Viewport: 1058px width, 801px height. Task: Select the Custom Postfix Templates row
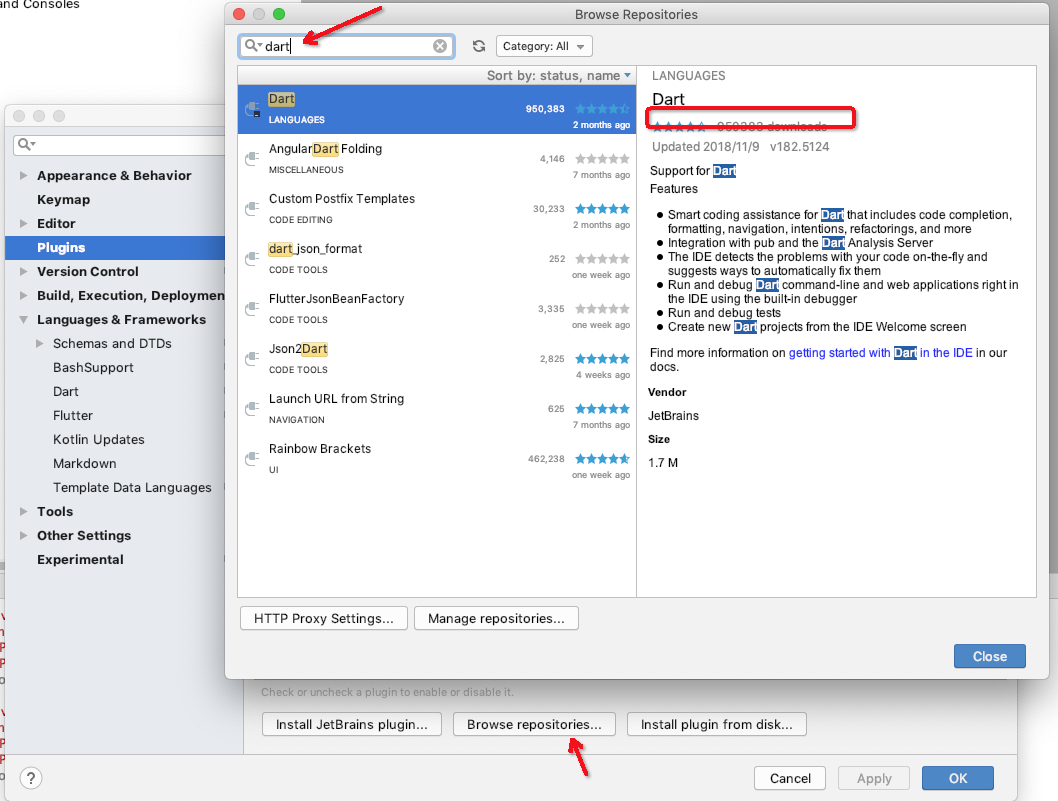[437, 209]
